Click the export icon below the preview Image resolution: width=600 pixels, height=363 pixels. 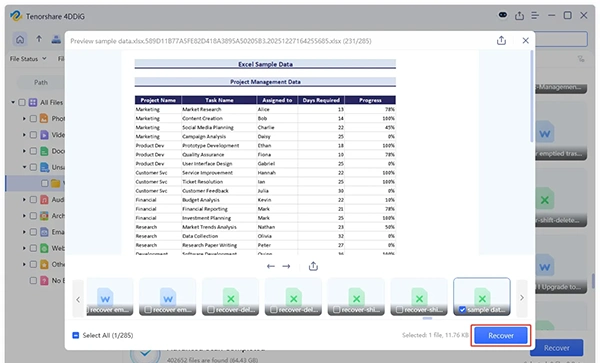(x=313, y=266)
